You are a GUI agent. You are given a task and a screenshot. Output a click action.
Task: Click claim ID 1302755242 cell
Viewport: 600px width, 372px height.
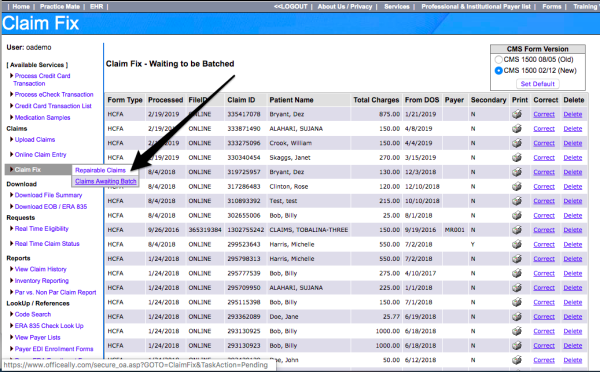coord(246,230)
